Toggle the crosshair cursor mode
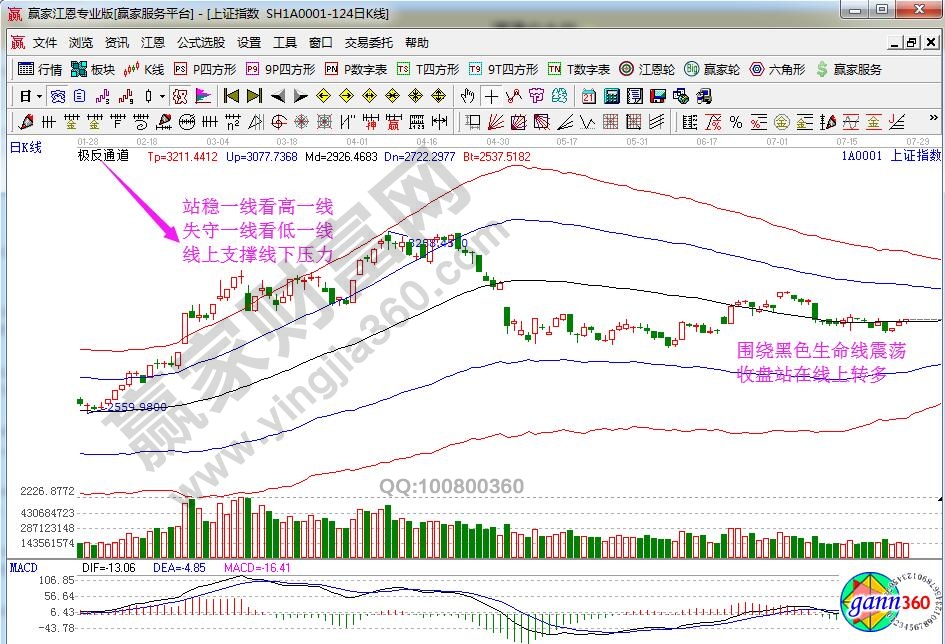This screenshot has height=644, width=945. click(x=491, y=96)
